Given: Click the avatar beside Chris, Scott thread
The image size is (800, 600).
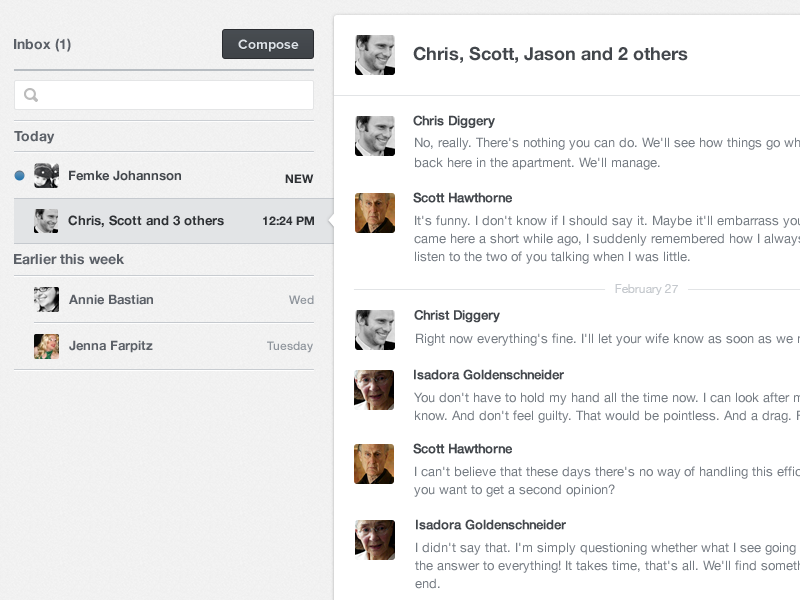Looking at the screenshot, I should click(x=46, y=221).
